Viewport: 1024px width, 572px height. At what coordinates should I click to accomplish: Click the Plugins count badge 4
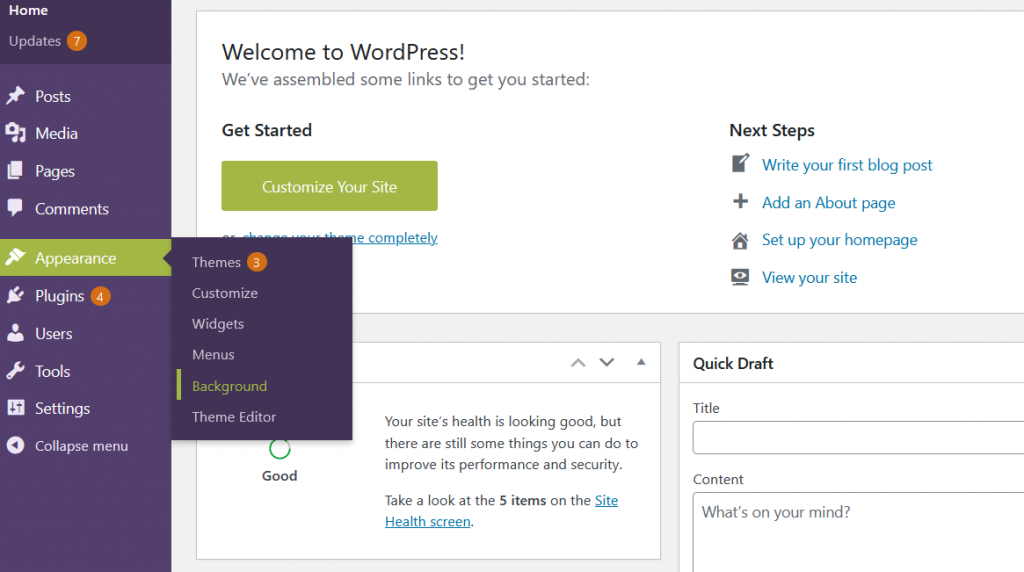(x=100, y=296)
